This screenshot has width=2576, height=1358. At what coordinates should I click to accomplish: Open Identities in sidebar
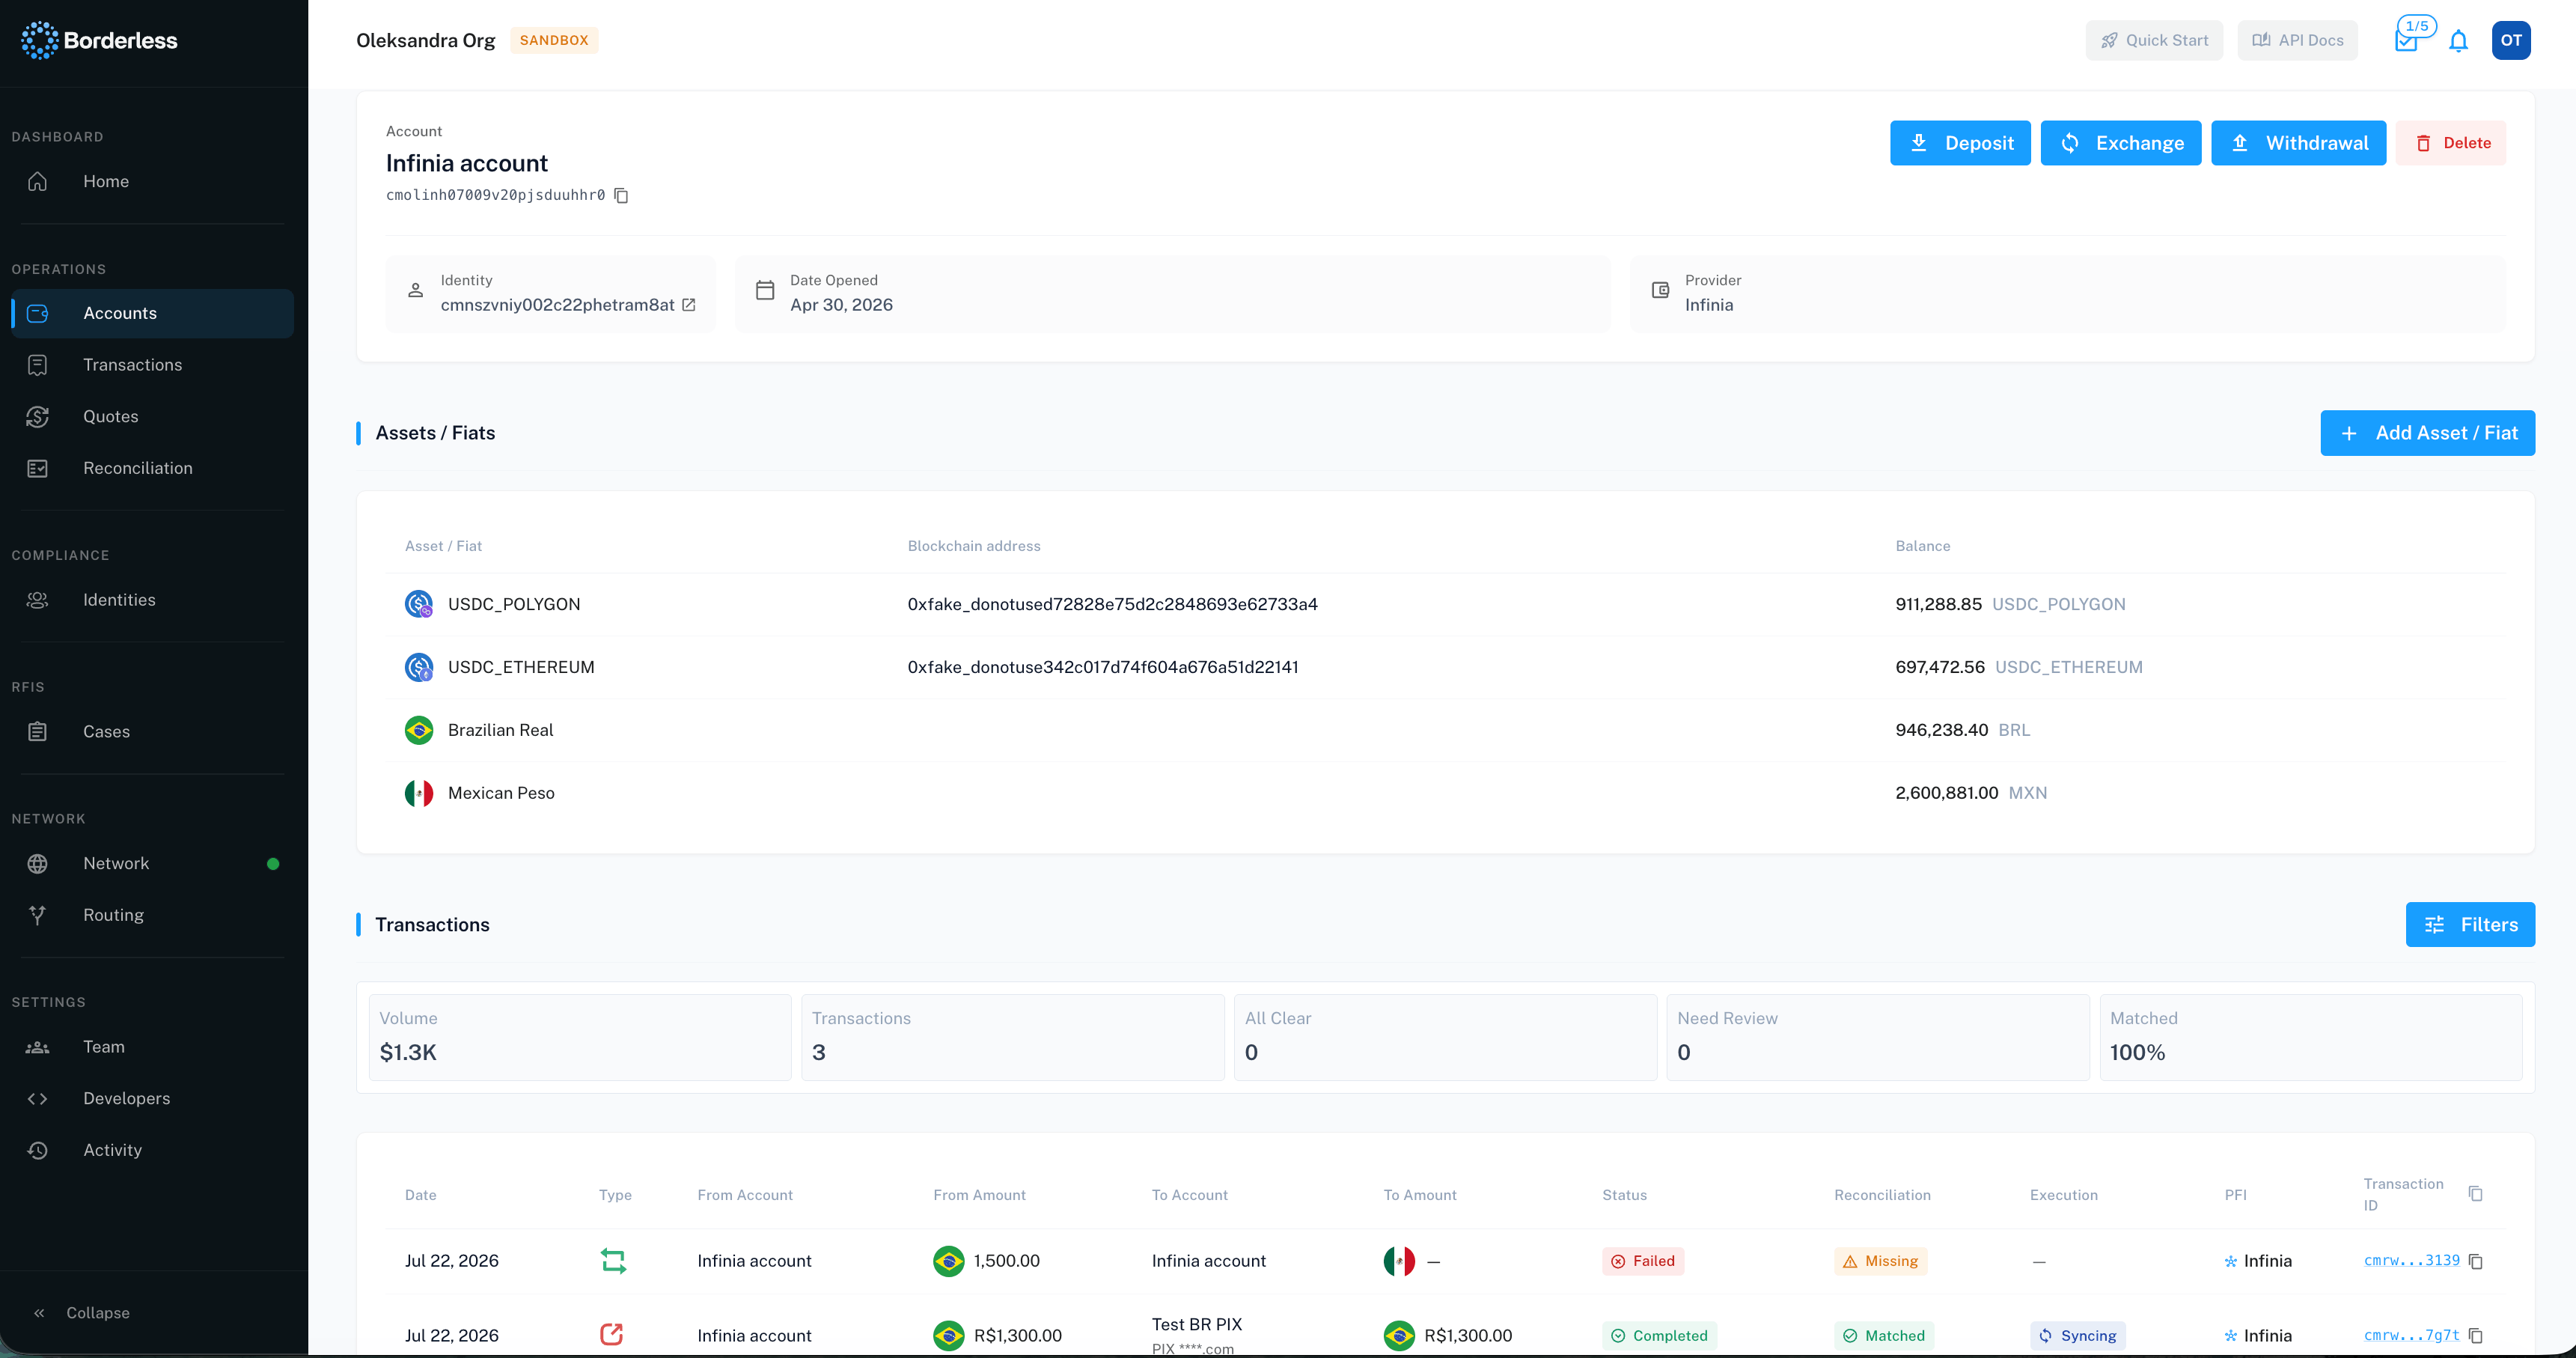click(x=153, y=600)
